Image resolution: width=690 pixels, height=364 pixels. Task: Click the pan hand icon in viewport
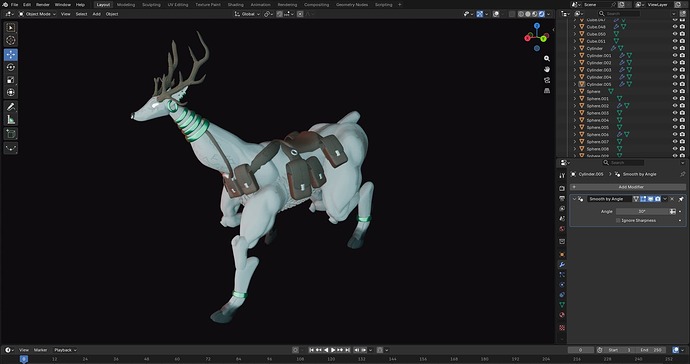point(547,69)
